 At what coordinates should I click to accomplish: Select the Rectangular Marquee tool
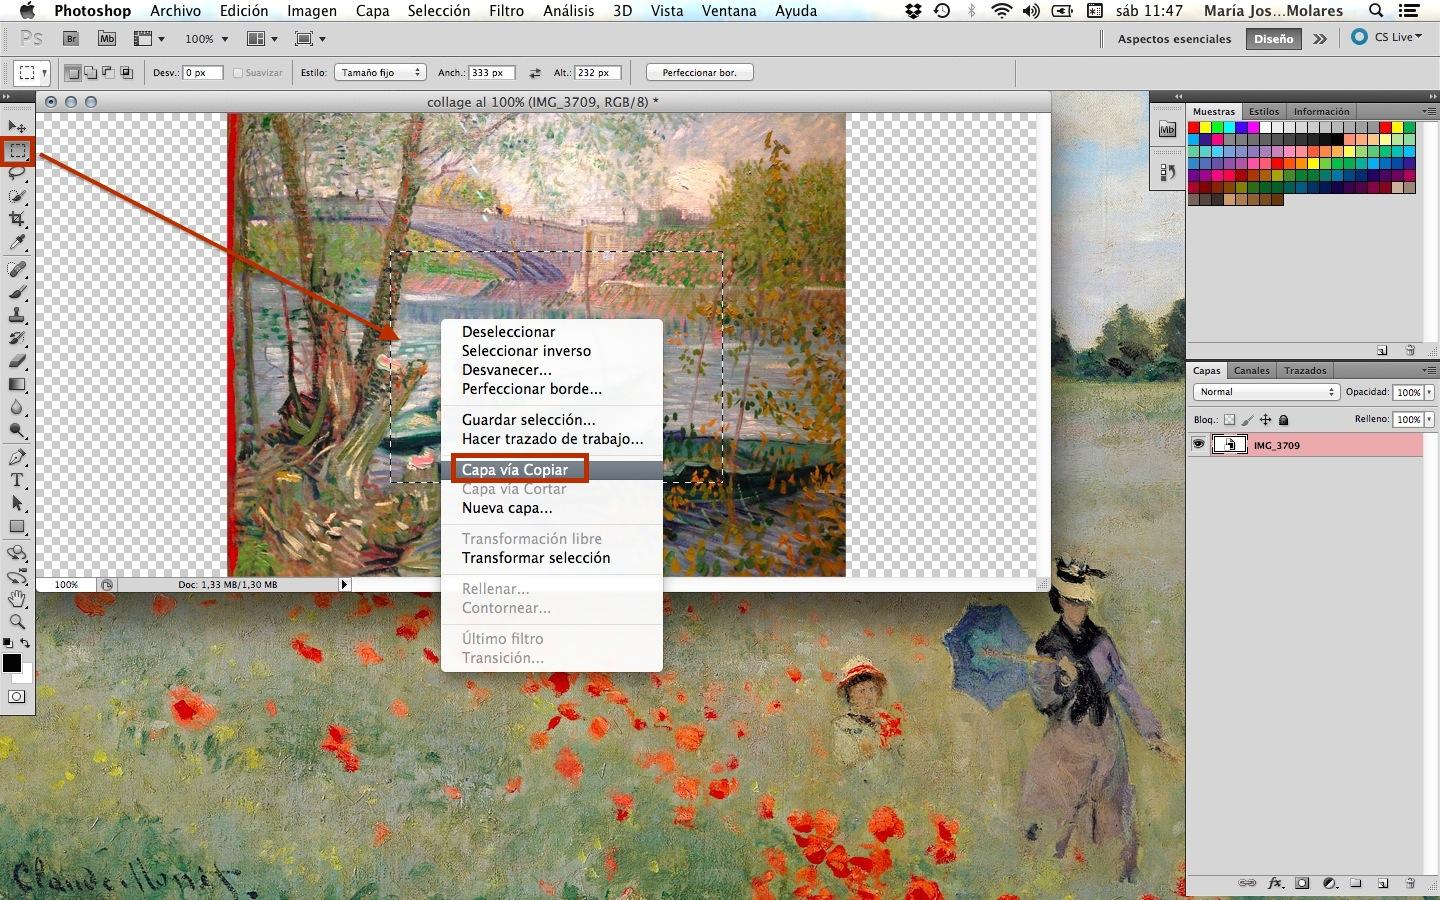pyautogui.click(x=18, y=151)
